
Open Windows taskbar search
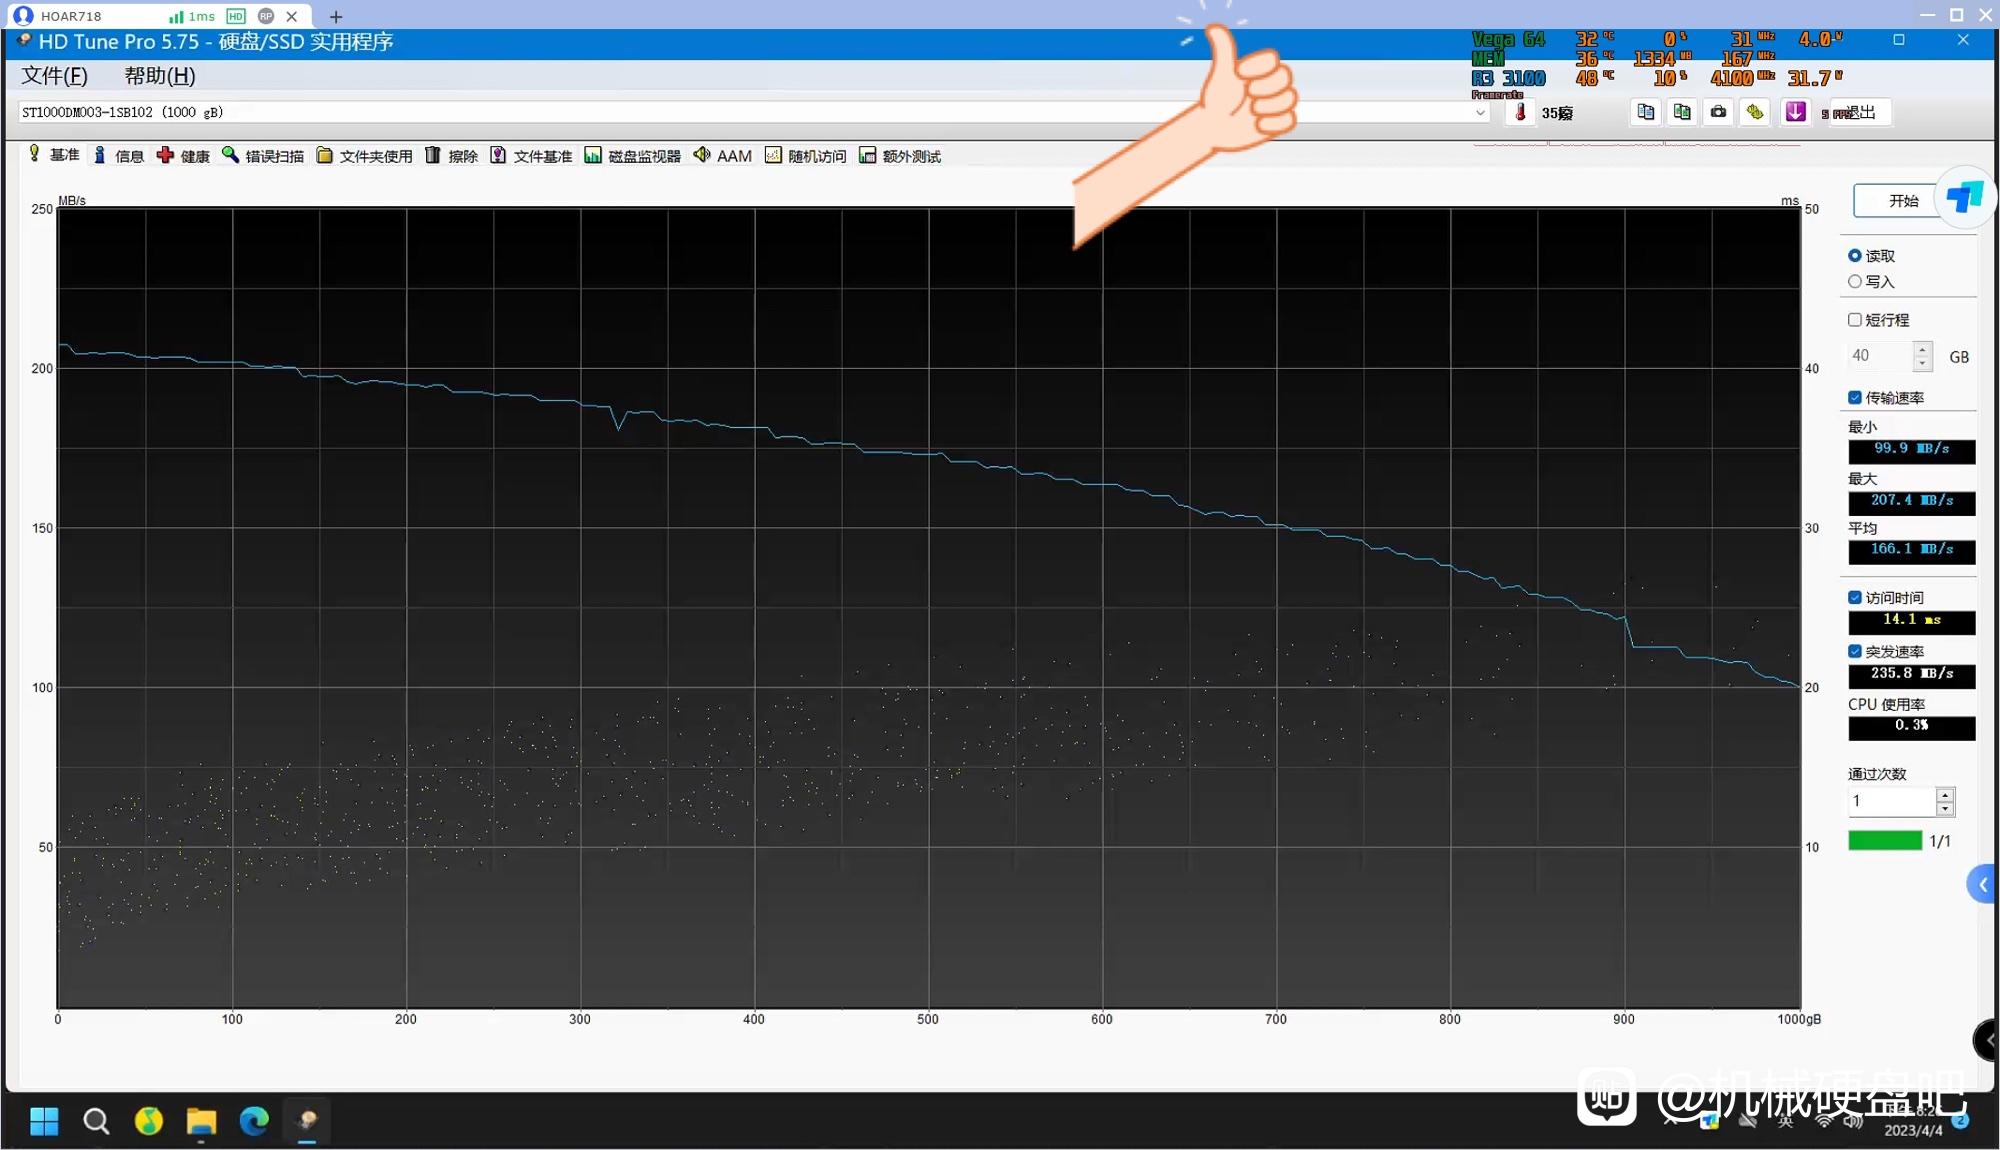[x=96, y=1122]
